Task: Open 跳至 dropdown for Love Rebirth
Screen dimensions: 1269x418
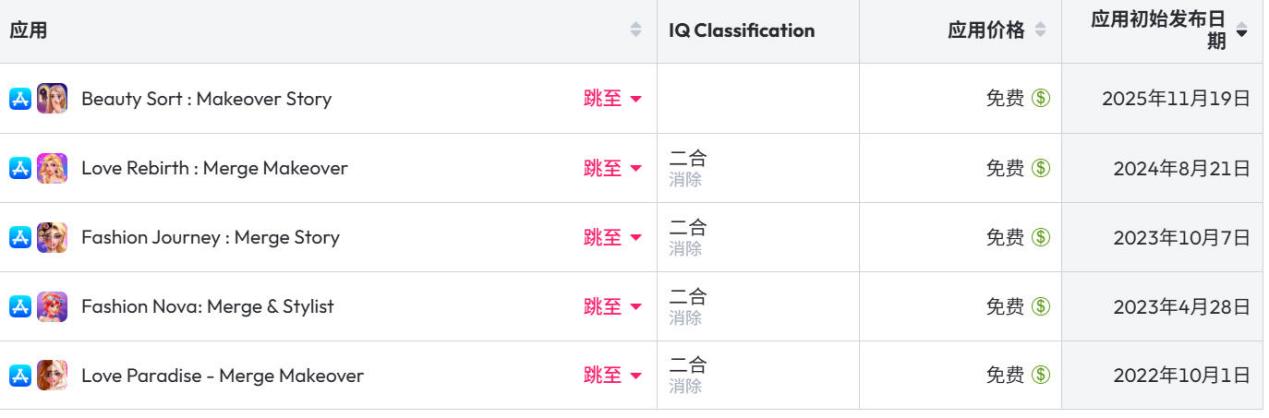Action: coord(611,168)
